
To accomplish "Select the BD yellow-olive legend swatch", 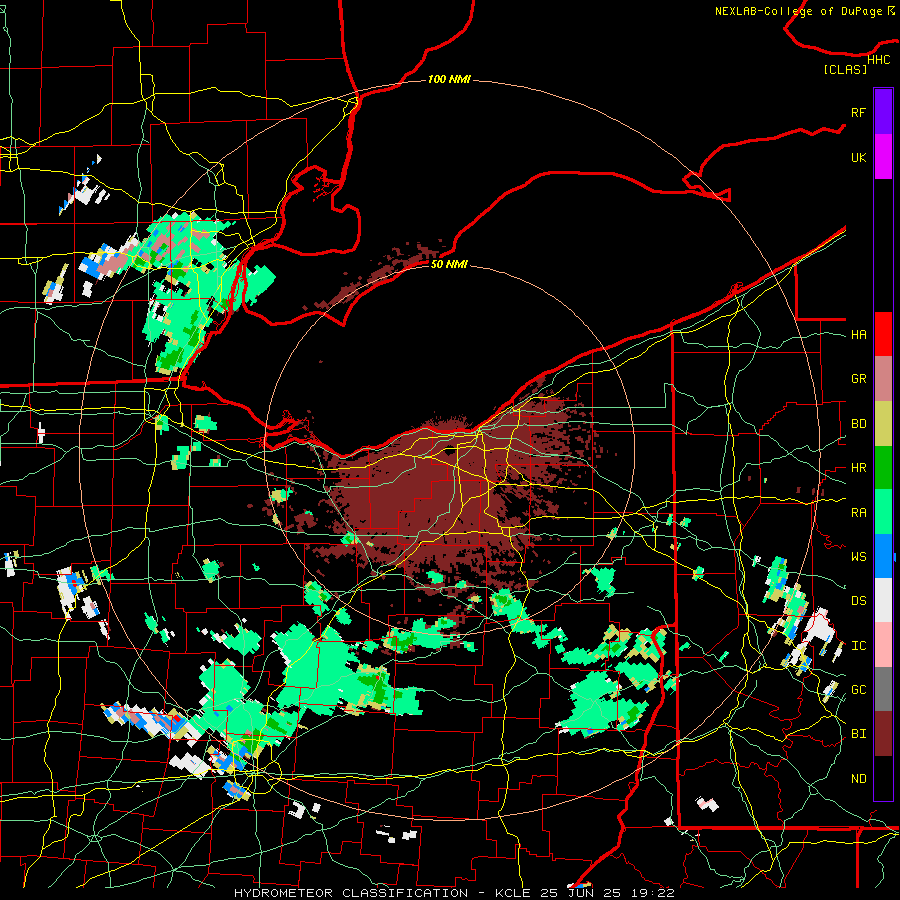I will tap(883, 424).
